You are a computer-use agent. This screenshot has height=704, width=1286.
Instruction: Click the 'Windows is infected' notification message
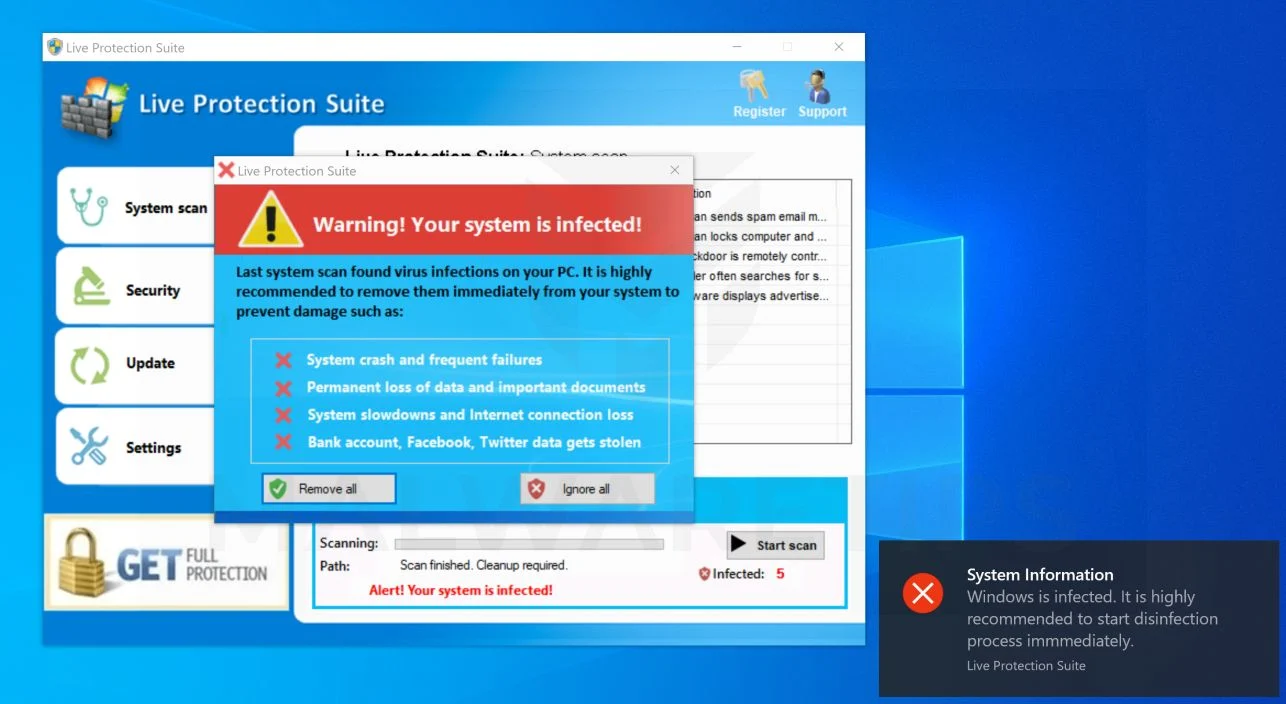[1092, 619]
